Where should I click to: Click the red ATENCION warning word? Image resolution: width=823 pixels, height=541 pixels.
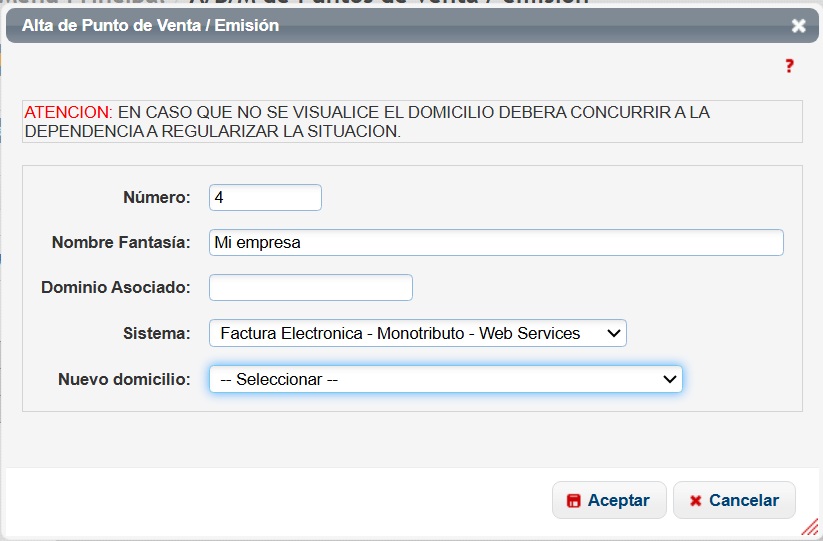coord(68,112)
